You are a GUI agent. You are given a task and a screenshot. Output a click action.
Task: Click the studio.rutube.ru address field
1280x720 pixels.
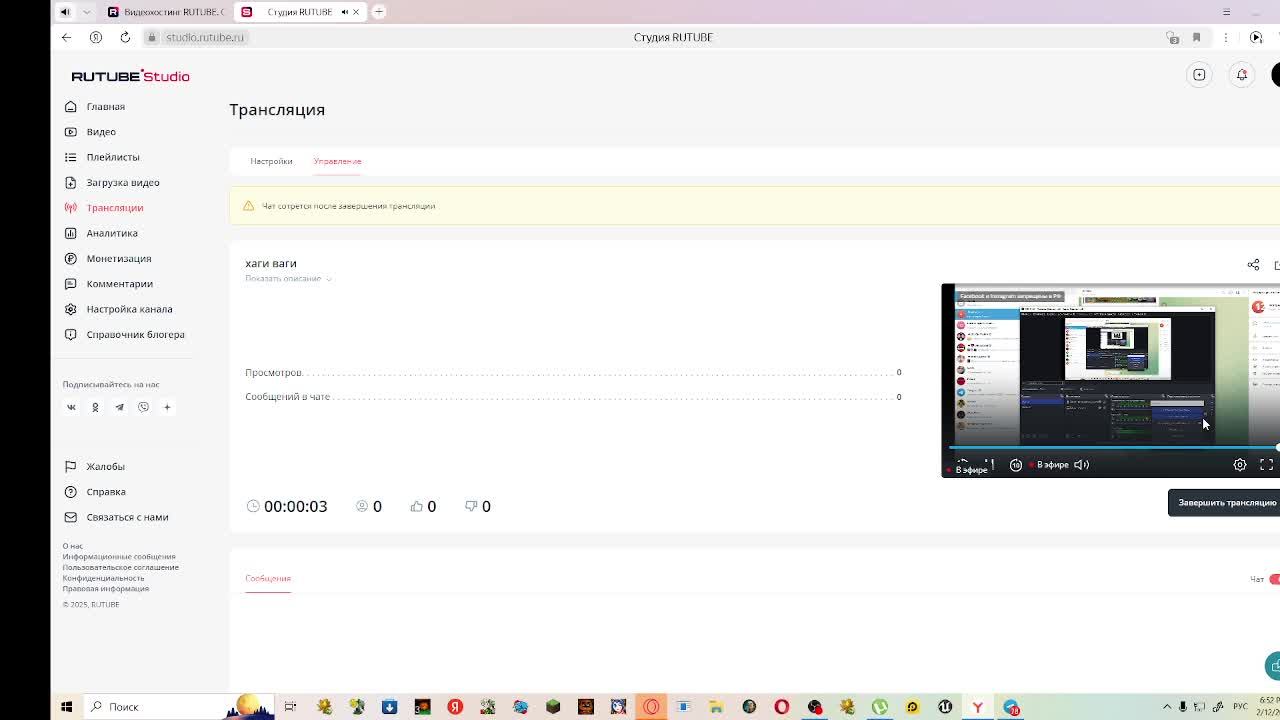205,37
